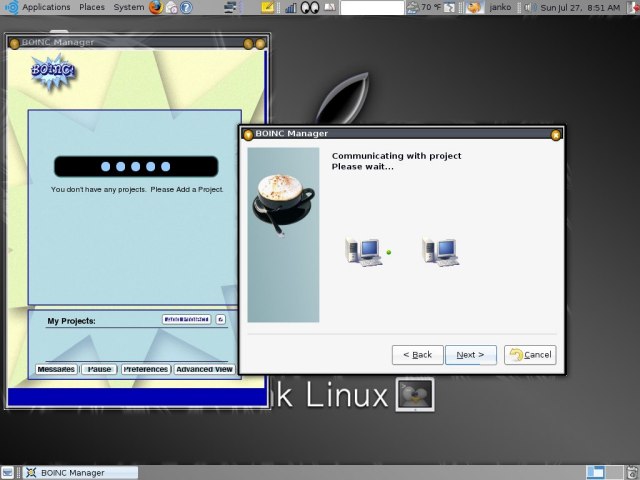Screen dimensions: 640x480
Task: Open window menu icon of the Communicating dialog
Action: (248, 134)
